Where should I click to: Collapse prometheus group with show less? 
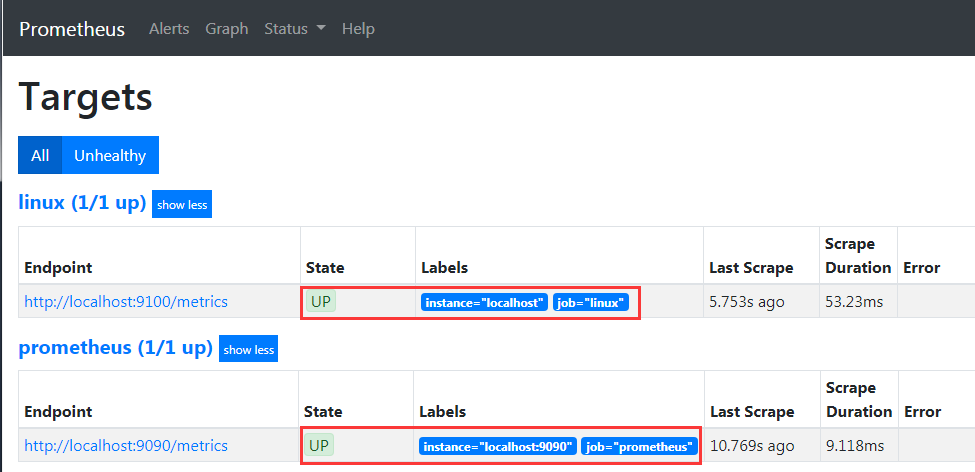tap(248, 349)
